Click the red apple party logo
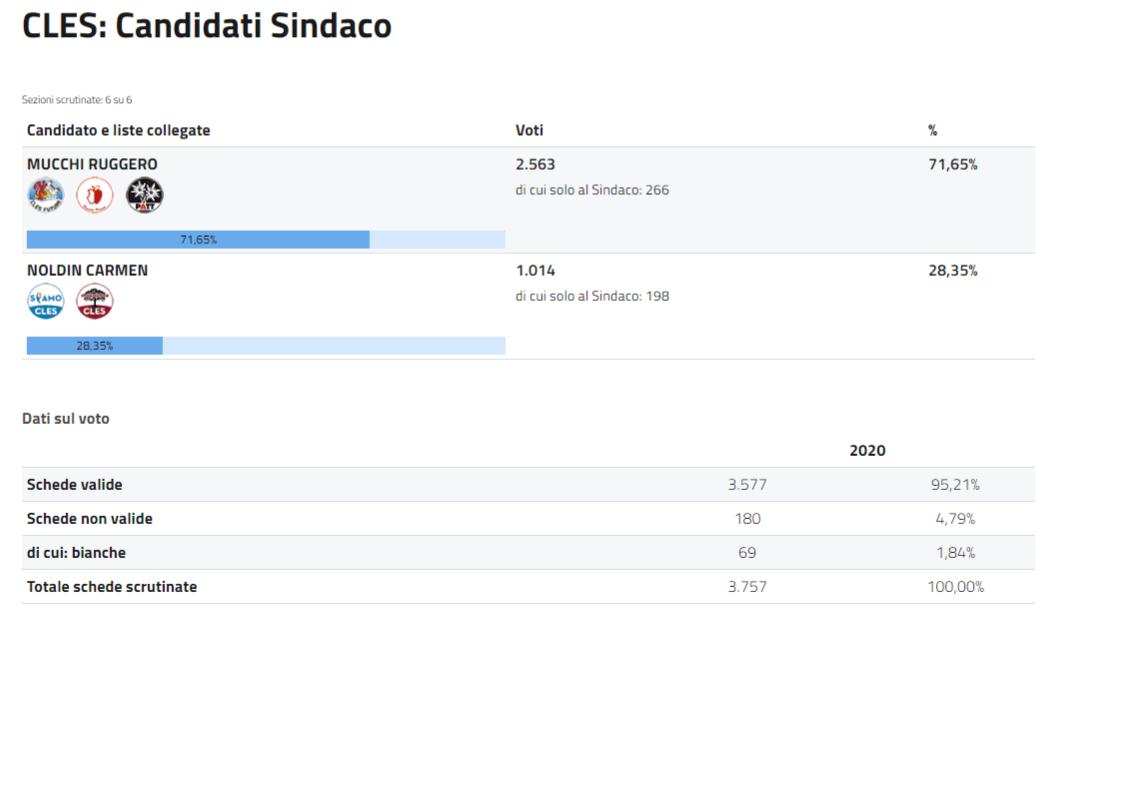 tap(95, 195)
